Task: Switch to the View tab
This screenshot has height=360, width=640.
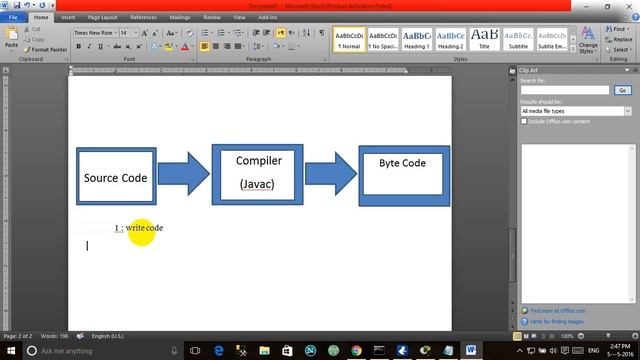Action: [239, 18]
